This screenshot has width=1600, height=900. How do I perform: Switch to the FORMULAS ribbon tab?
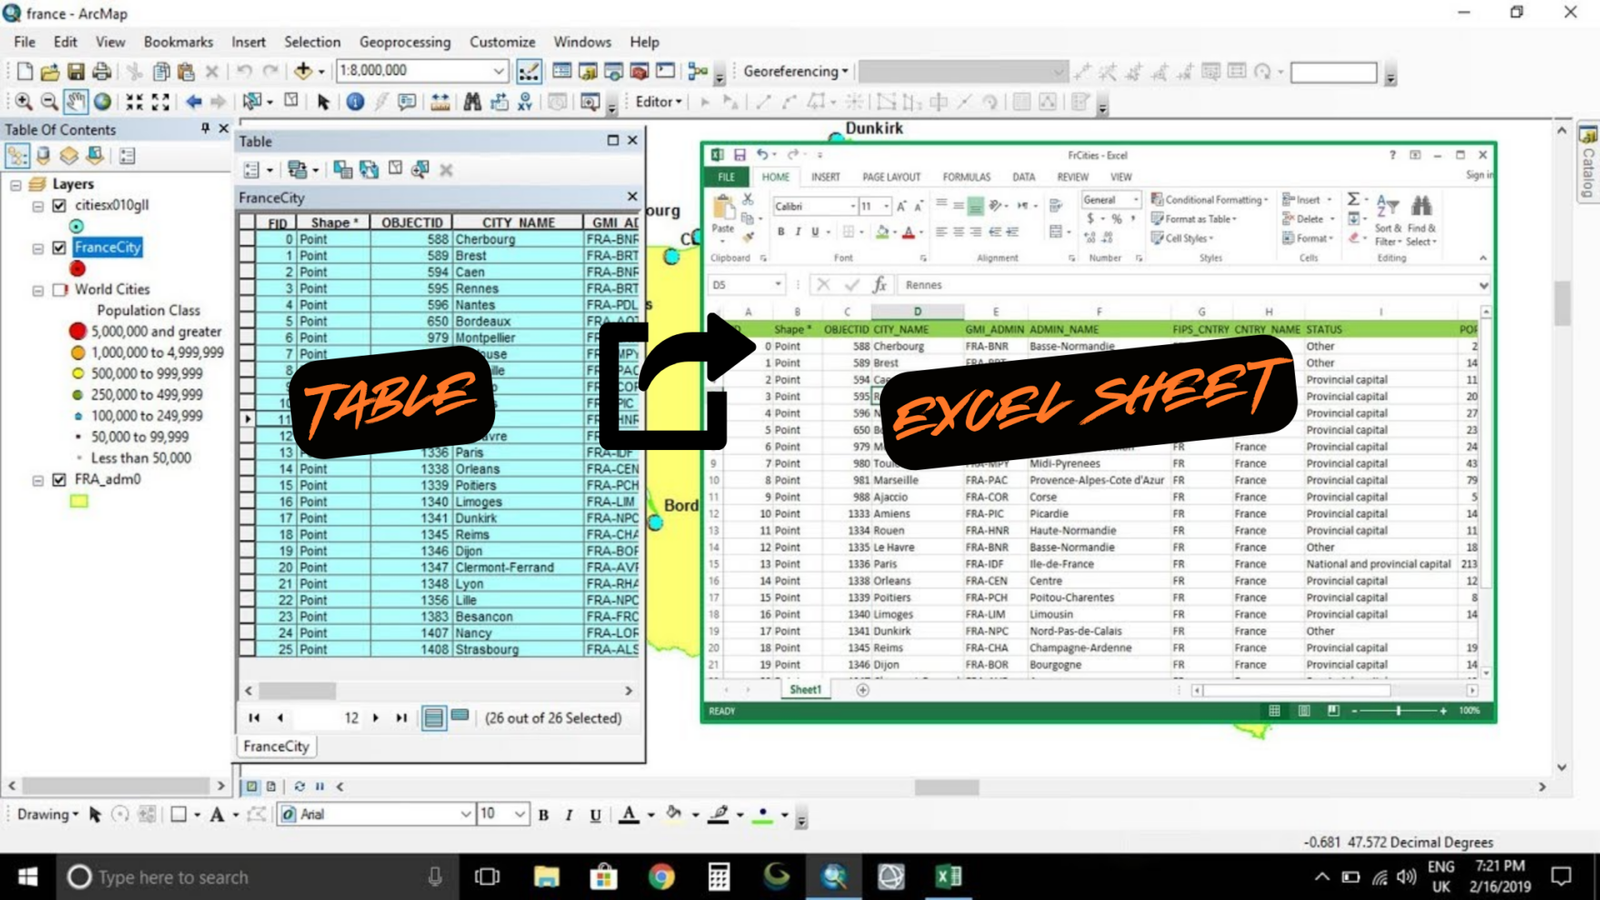click(965, 176)
